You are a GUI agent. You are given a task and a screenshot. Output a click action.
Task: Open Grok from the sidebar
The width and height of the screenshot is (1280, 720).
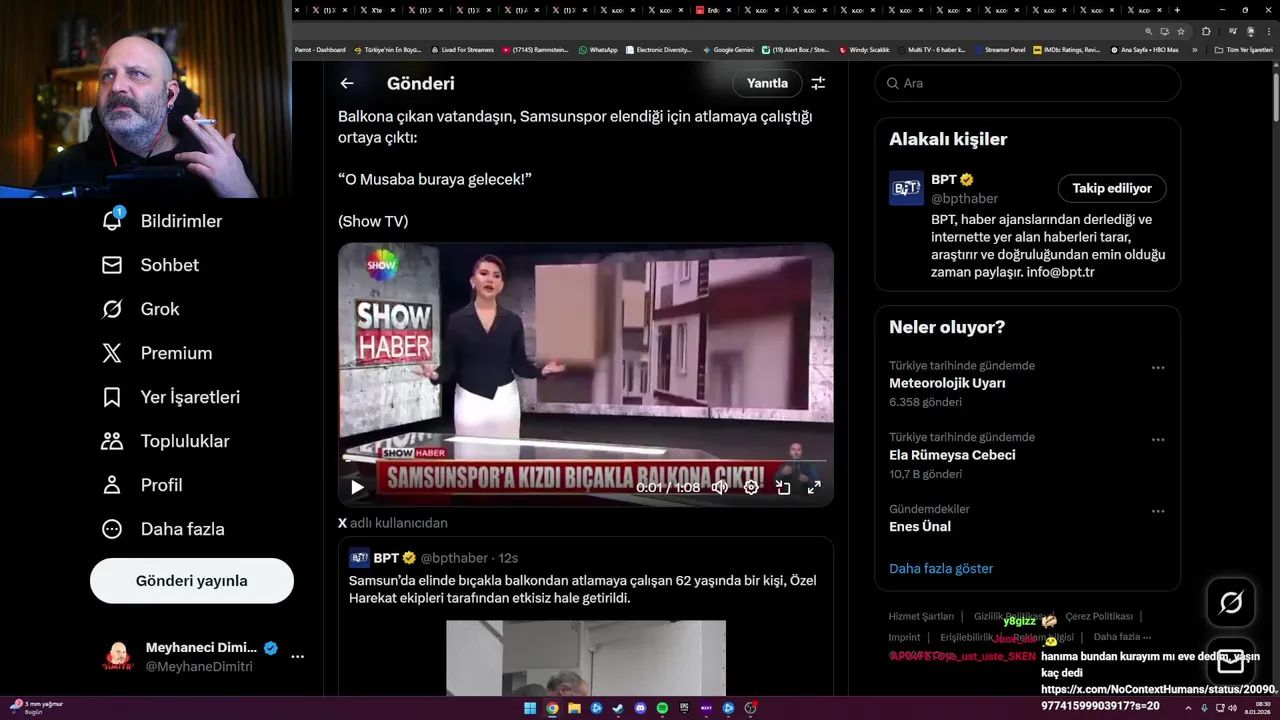[x=112, y=309]
